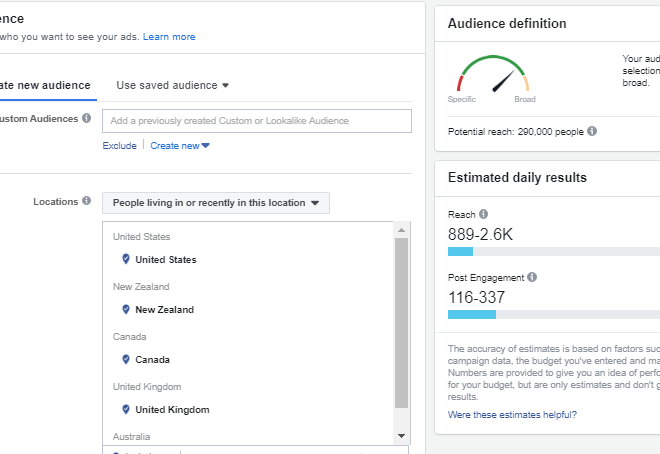Click the 889-2.6K reach value
660x454 pixels.
click(480, 234)
